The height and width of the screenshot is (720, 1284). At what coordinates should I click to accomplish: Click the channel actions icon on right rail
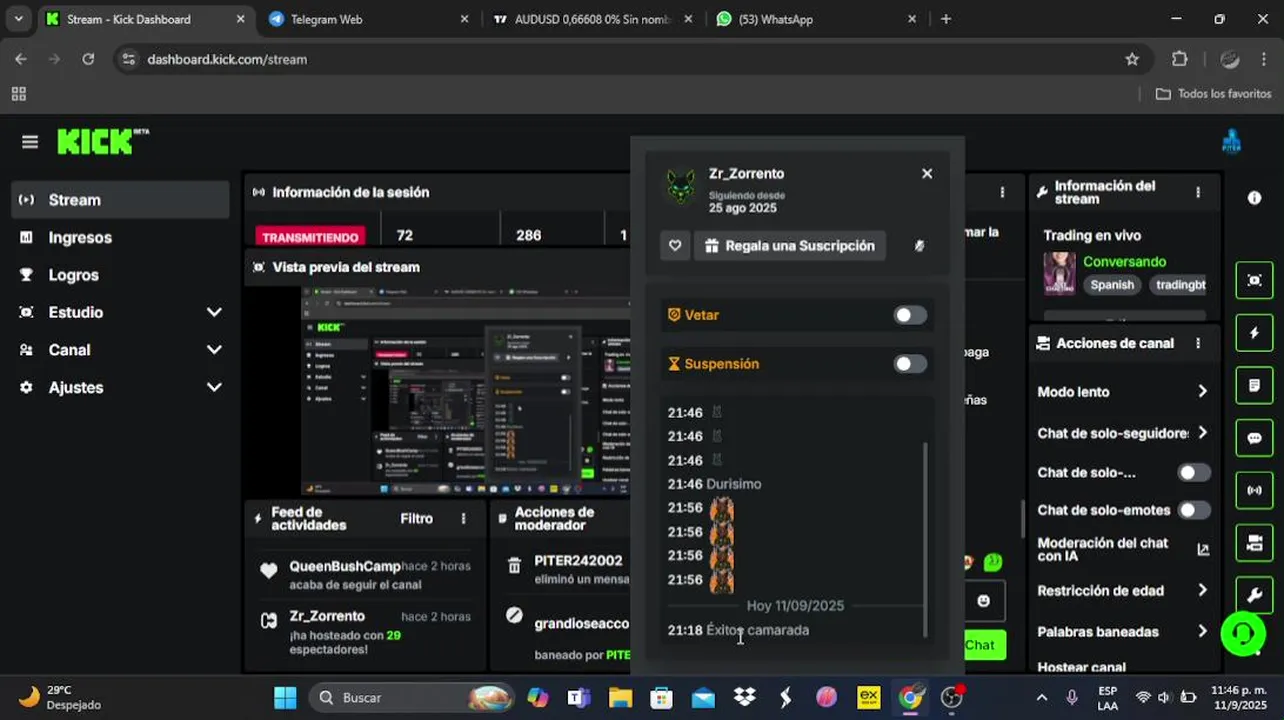1254,543
